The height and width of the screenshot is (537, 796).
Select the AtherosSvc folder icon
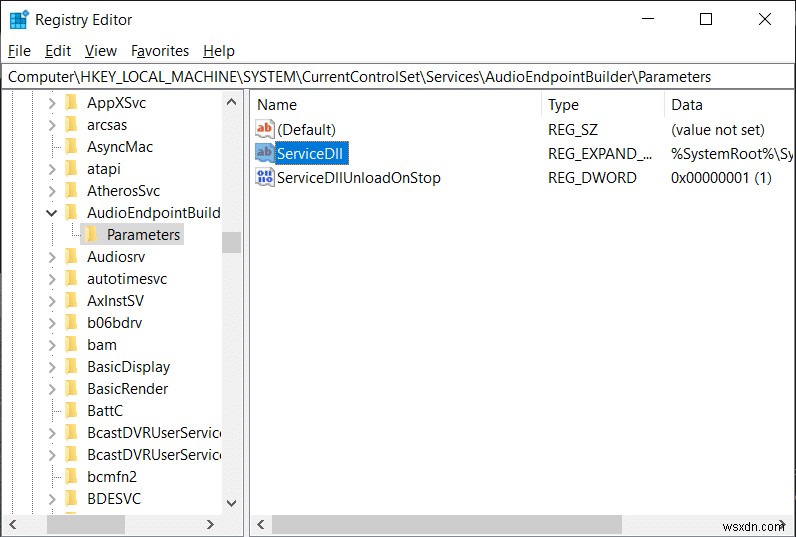point(72,190)
